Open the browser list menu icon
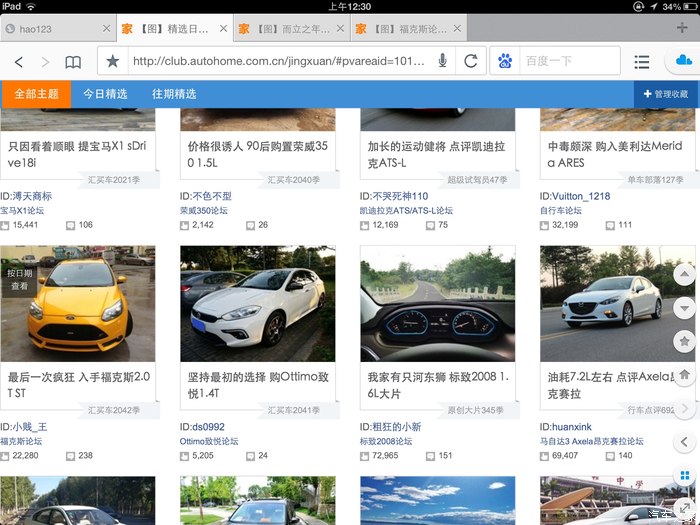Screen dimensions: 700x525 641,62
